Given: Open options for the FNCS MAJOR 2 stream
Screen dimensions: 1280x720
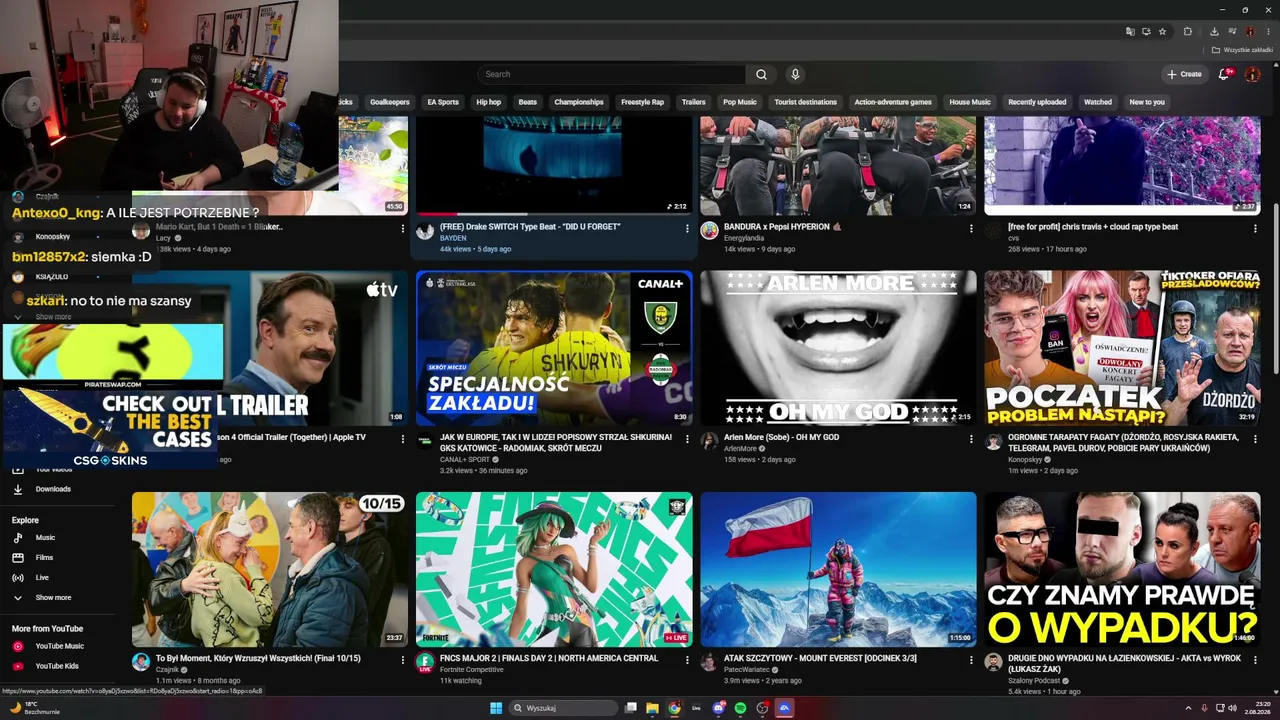Looking at the screenshot, I should pyautogui.click(x=687, y=660).
